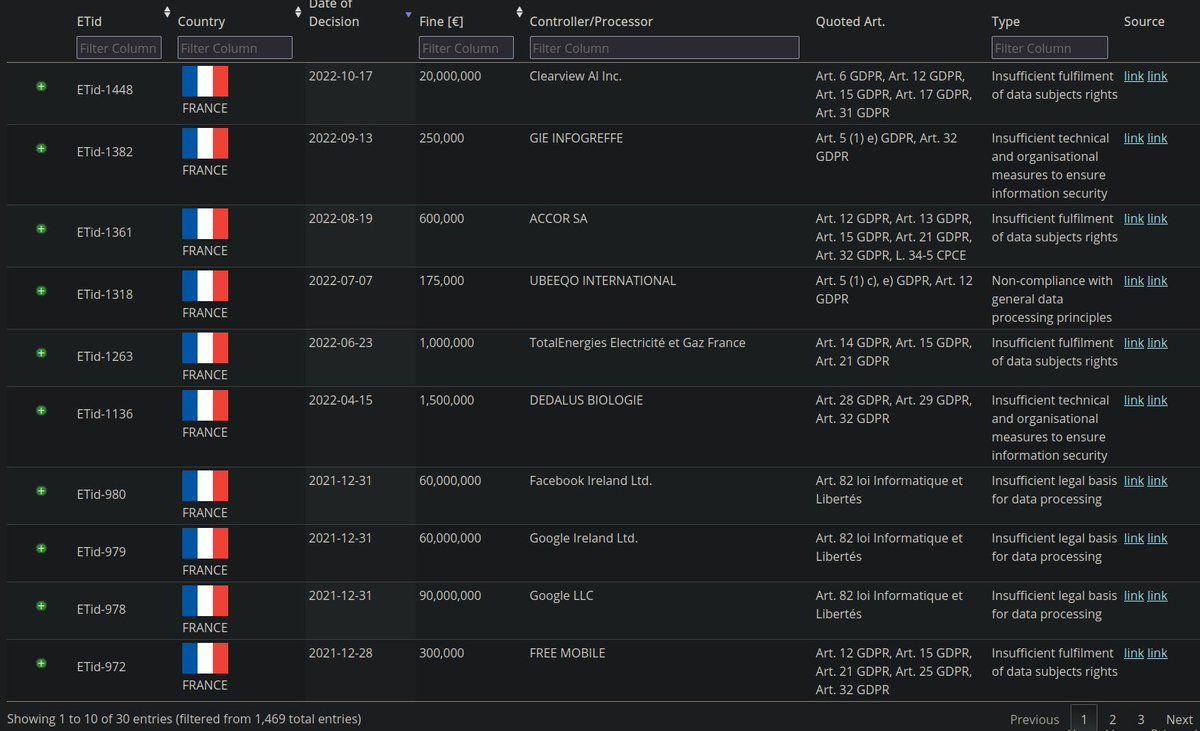Open the second source link for FREE MOBILE
The height and width of the screenshot is (731, 1200).
pyautogui.click(x=1157, y=653)
